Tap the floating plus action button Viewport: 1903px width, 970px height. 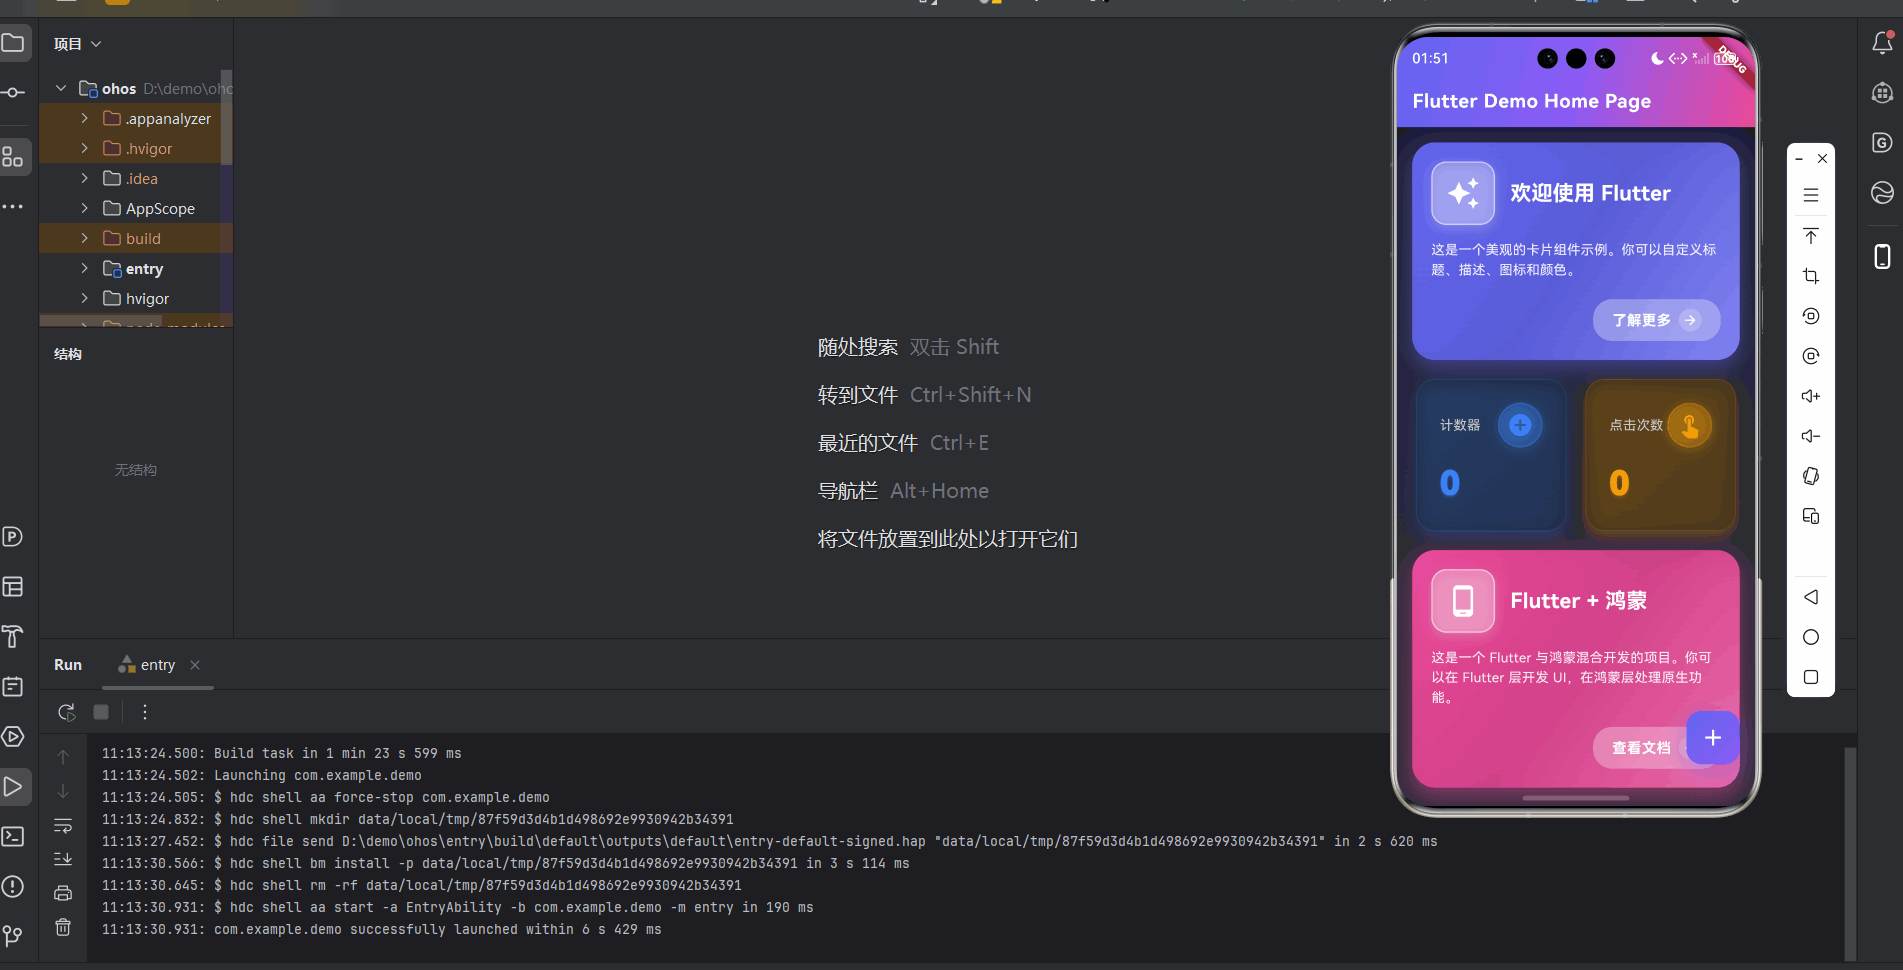point(1712,738)
